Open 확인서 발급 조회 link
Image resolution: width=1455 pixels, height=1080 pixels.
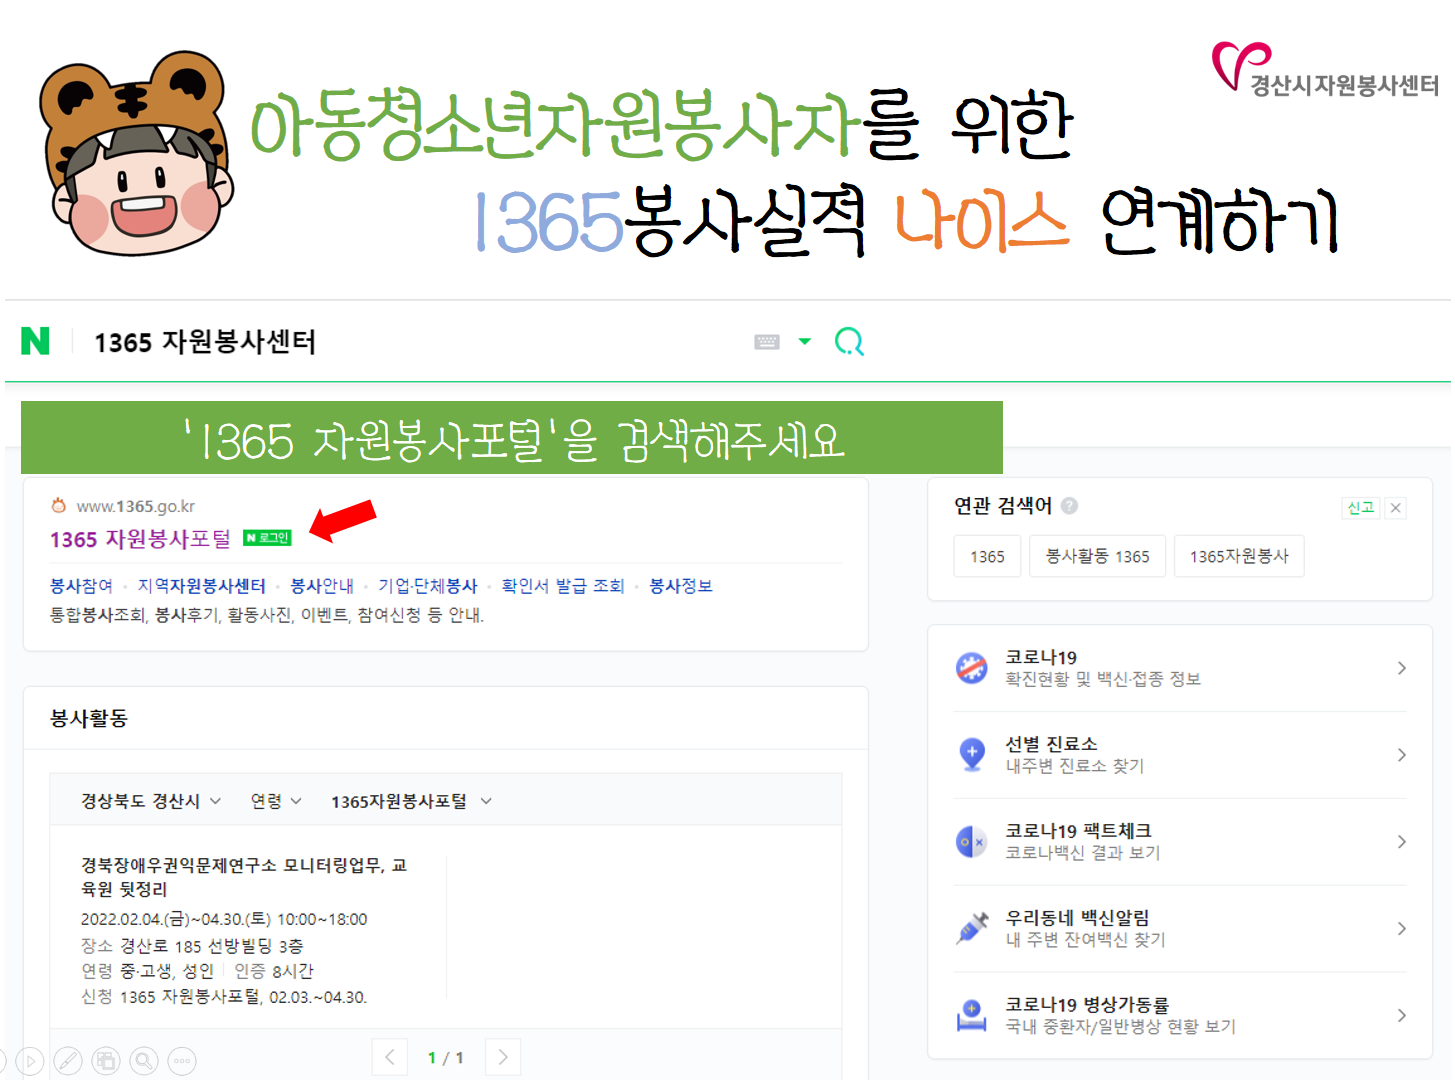coord(563,586)
